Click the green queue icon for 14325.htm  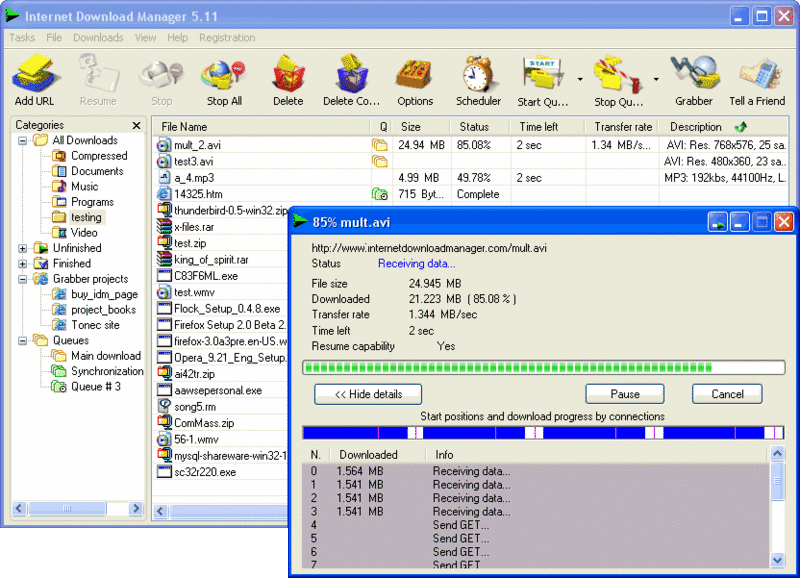380,194
